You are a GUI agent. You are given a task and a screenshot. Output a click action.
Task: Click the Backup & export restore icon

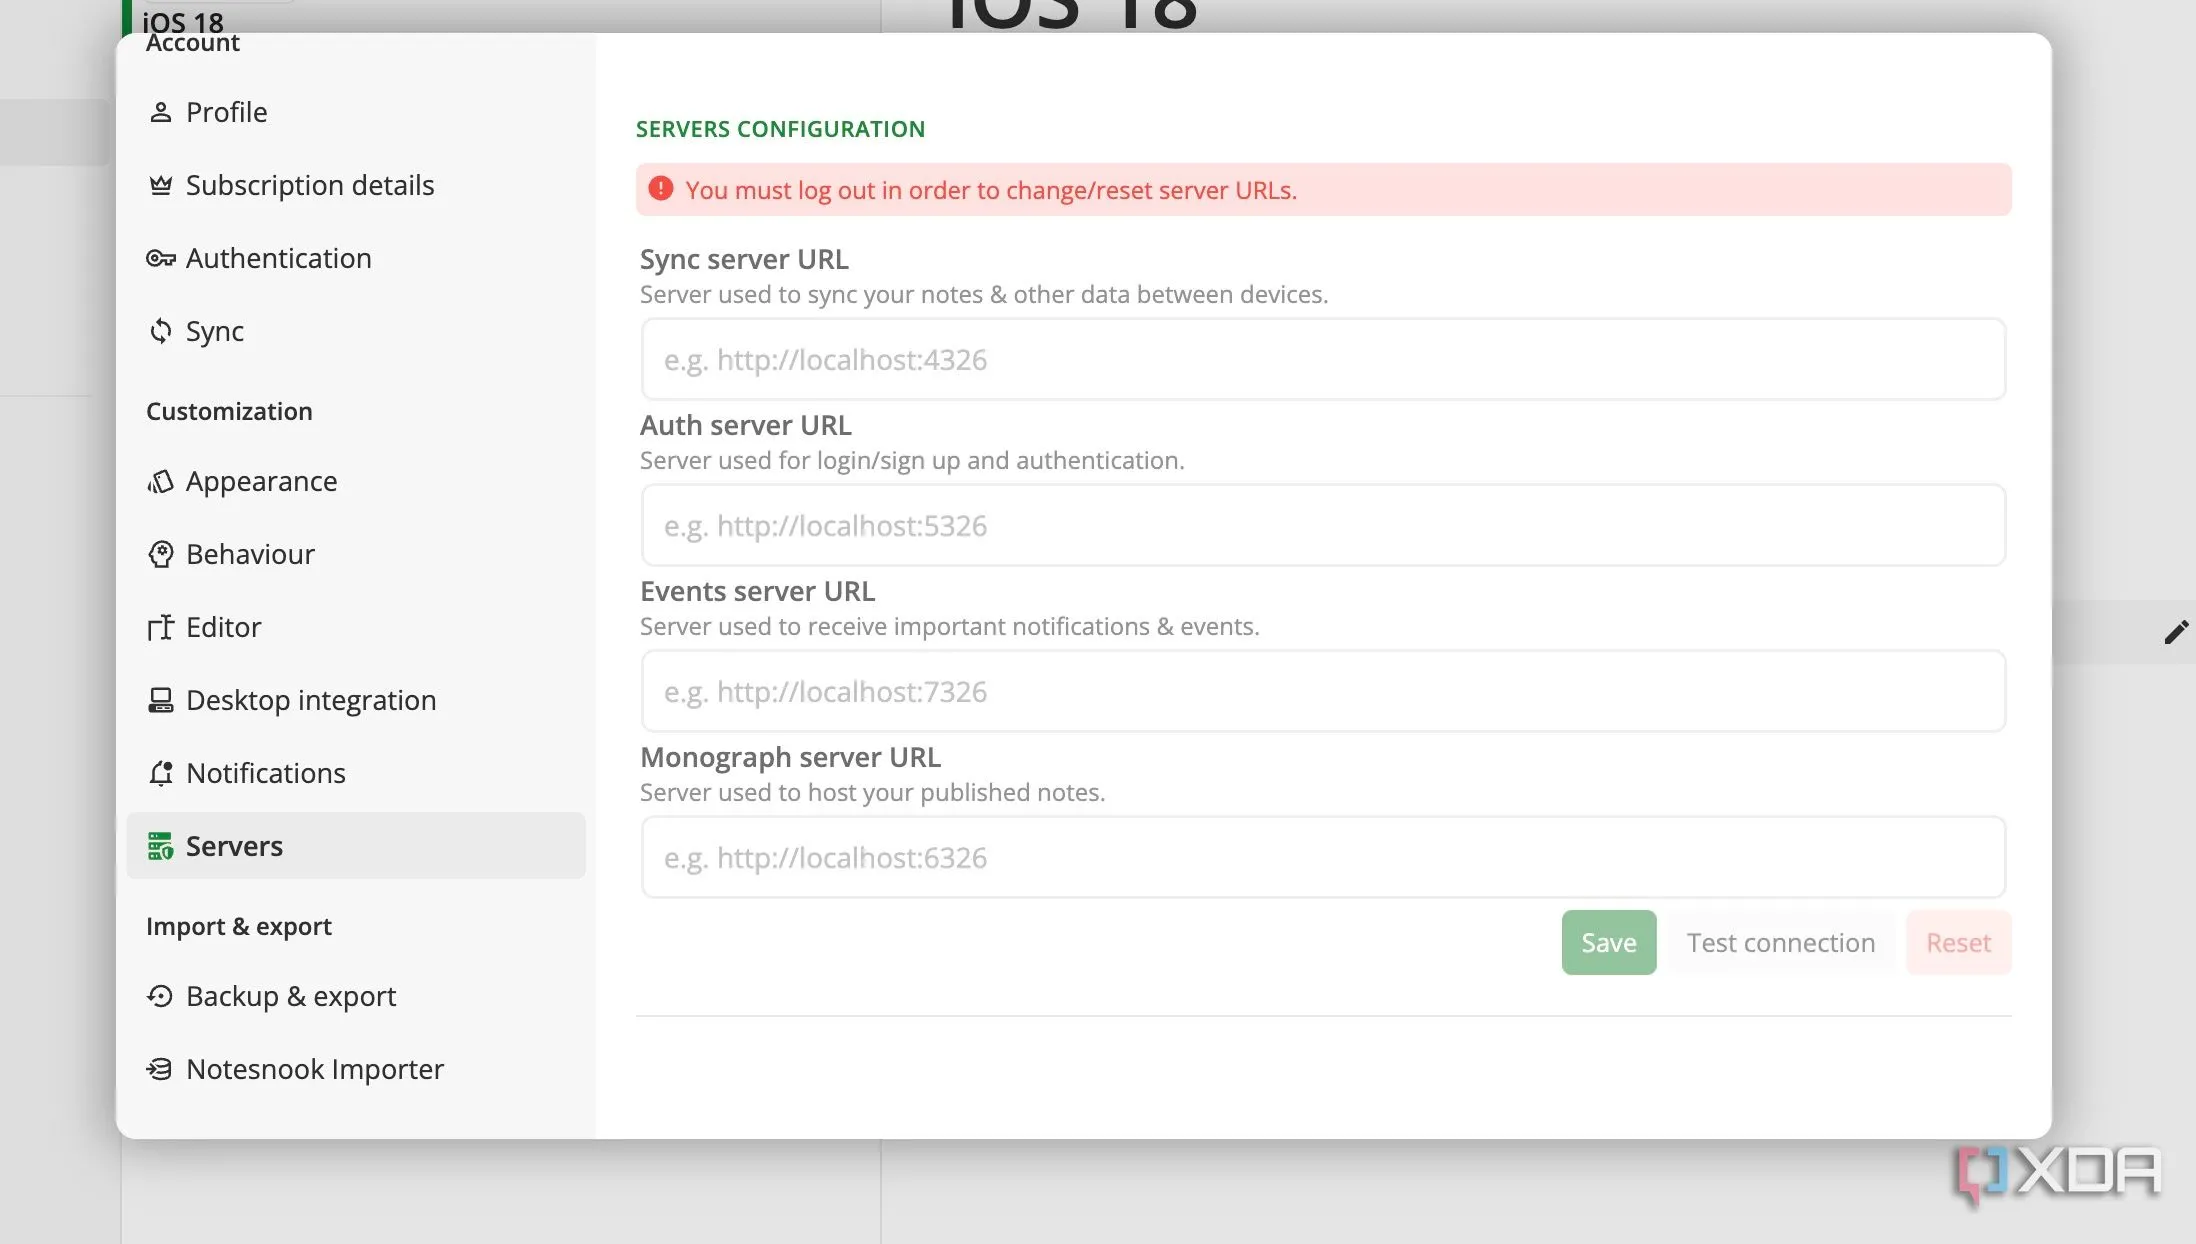click(x=160, y=996)
